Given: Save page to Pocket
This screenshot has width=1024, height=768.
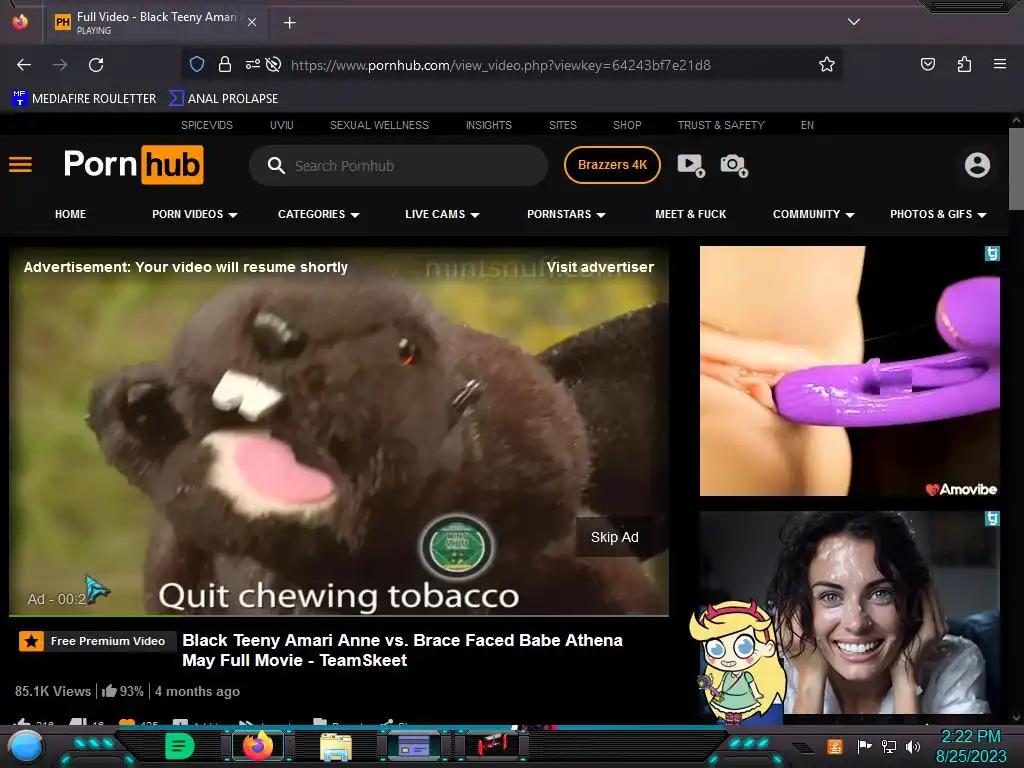Looking at the screenshot, I should pos(927,64).
